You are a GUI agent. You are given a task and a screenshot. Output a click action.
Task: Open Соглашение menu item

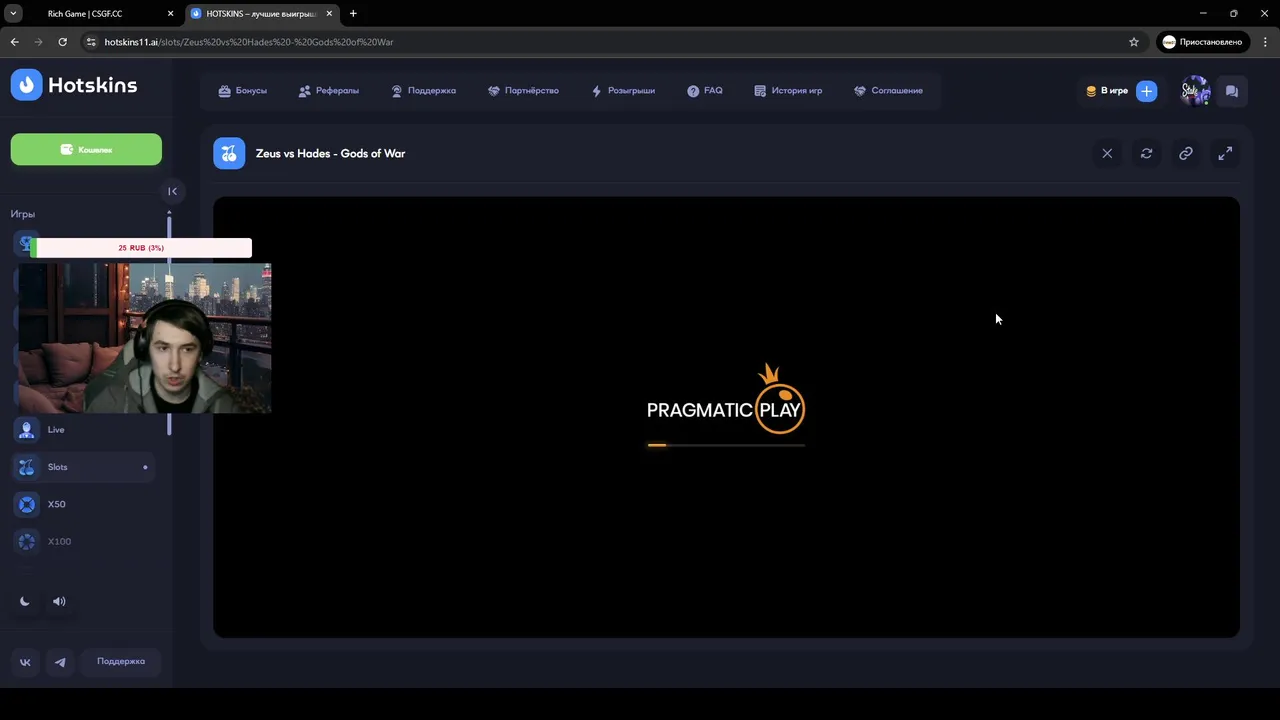[888, 91]
